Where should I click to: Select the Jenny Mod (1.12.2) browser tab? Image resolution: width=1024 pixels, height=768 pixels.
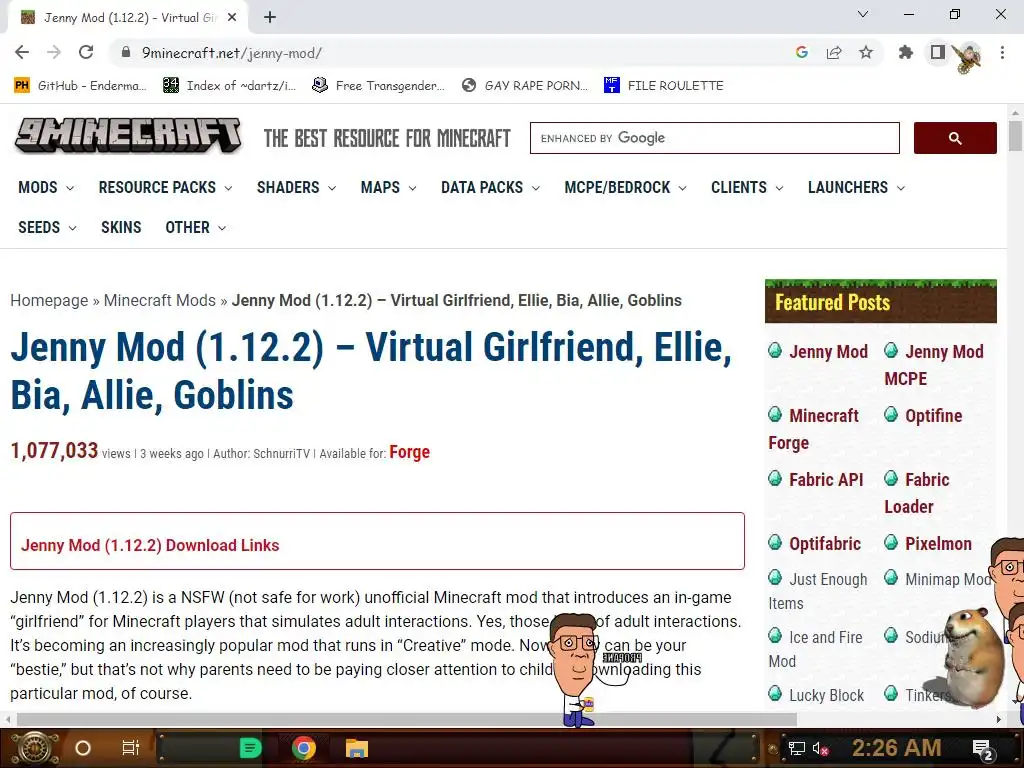click(127, 18)
